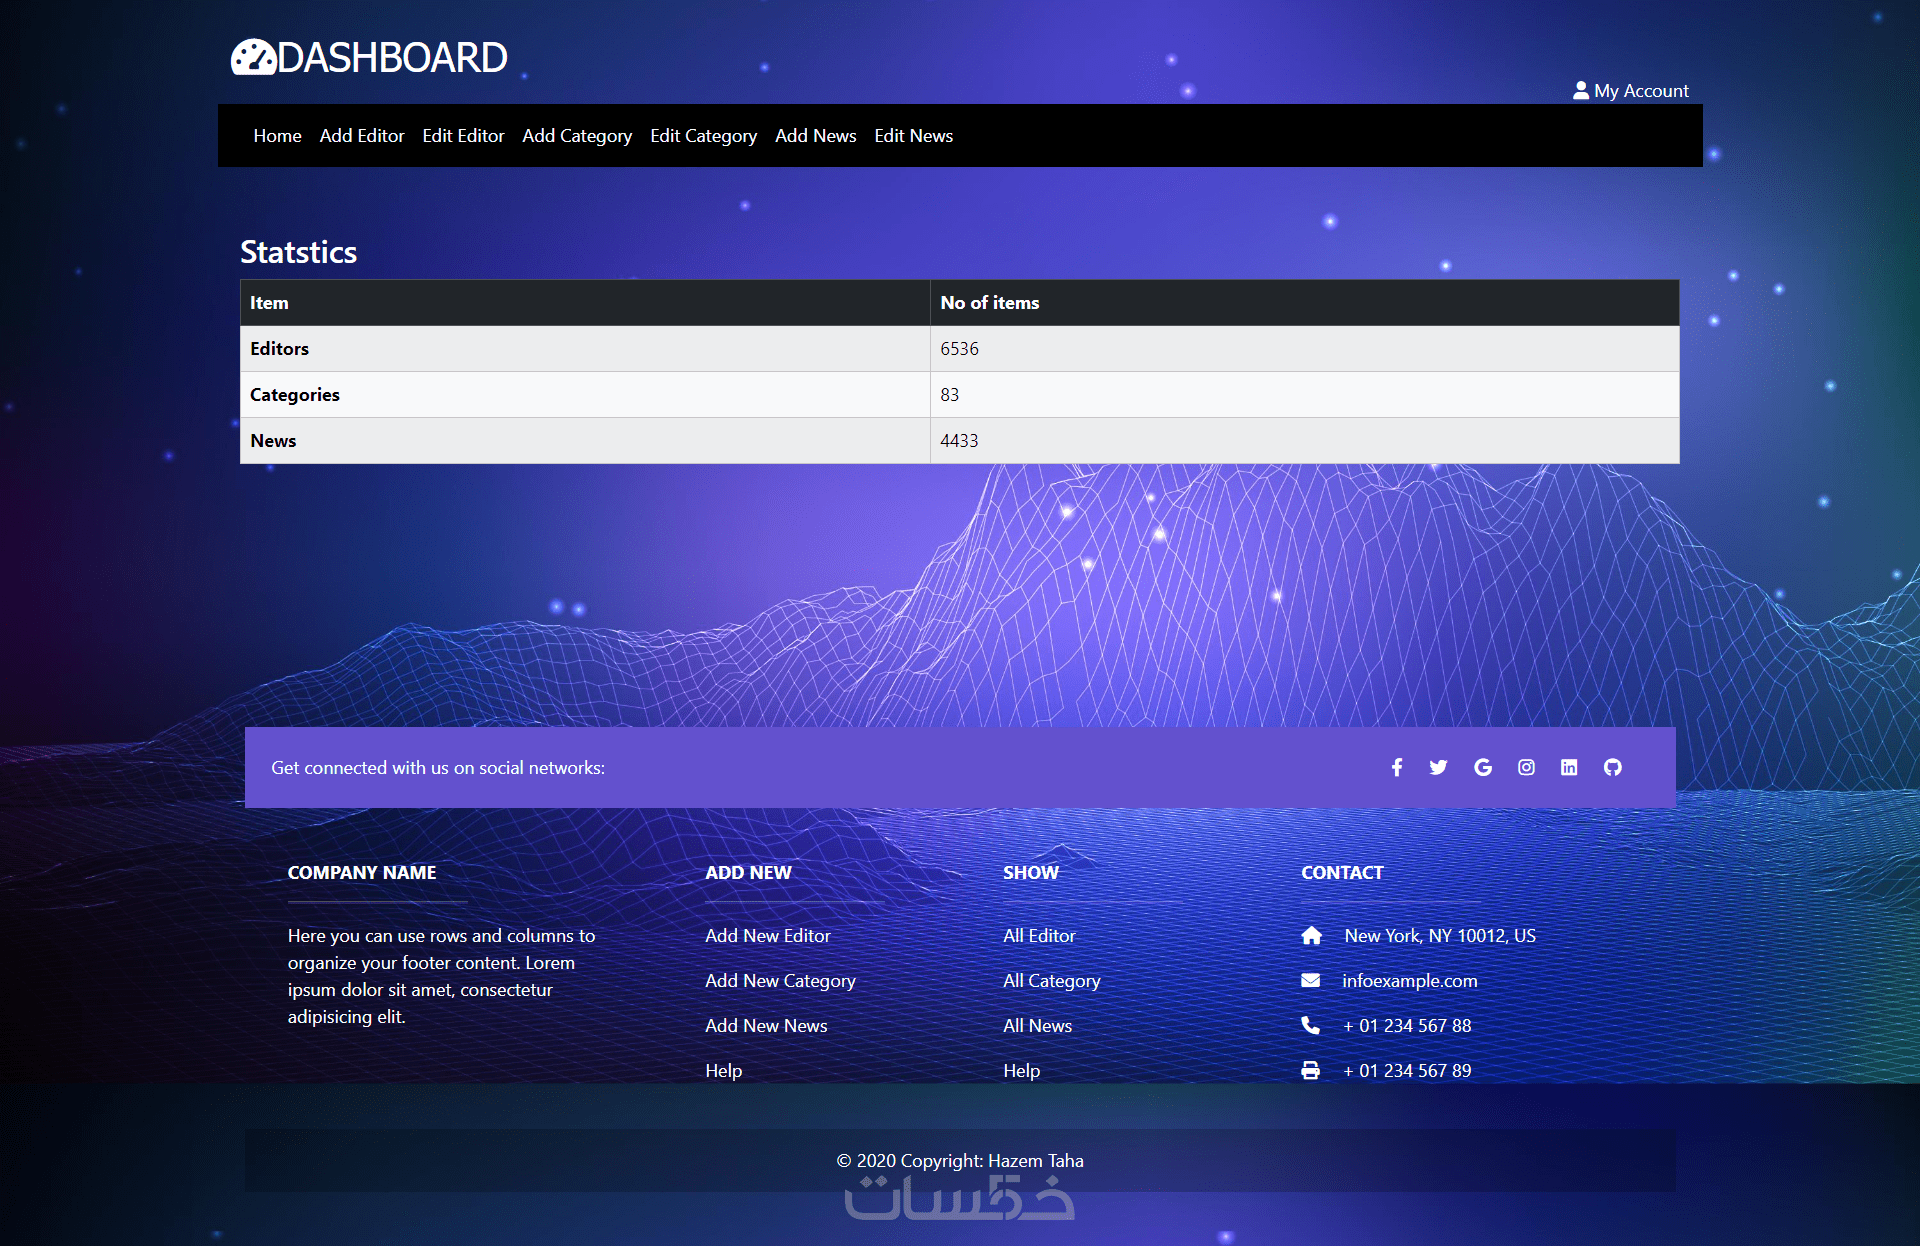This screenshot has height=1246, width=1920.
Task: Click the phone icon in Contact
Action: pyautogui.click(x=1310, y=1025)
